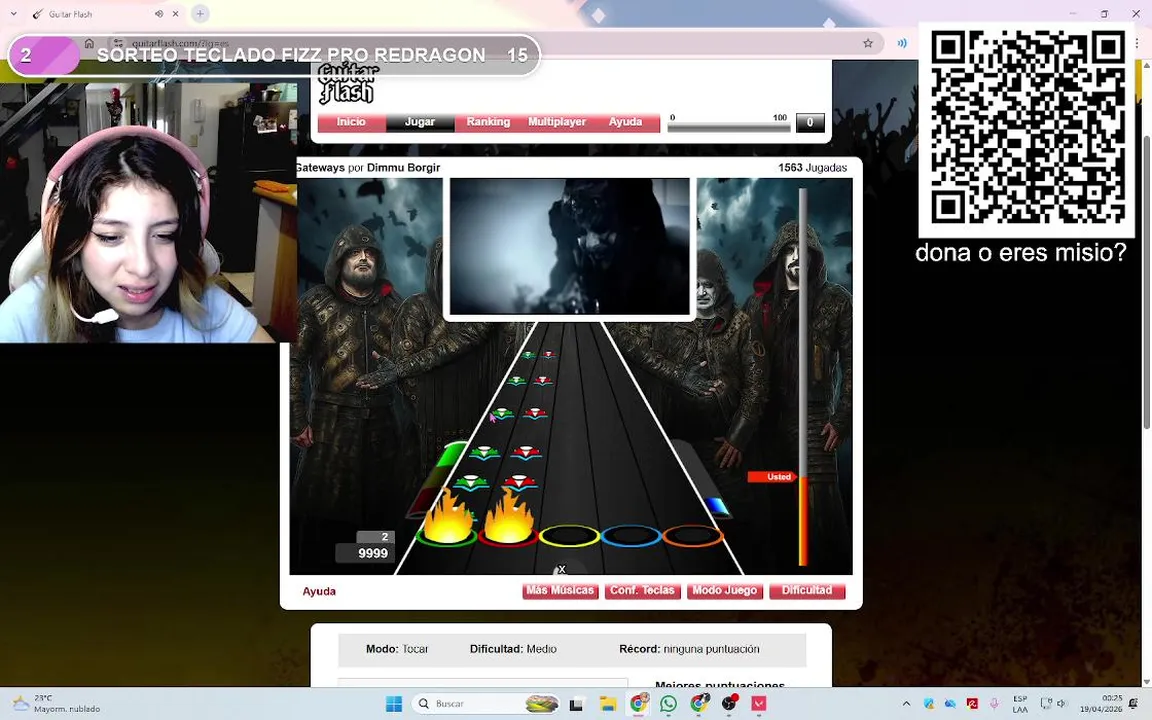
Task: Click the red Ayuda link below the game
Action: click(319, 591)
